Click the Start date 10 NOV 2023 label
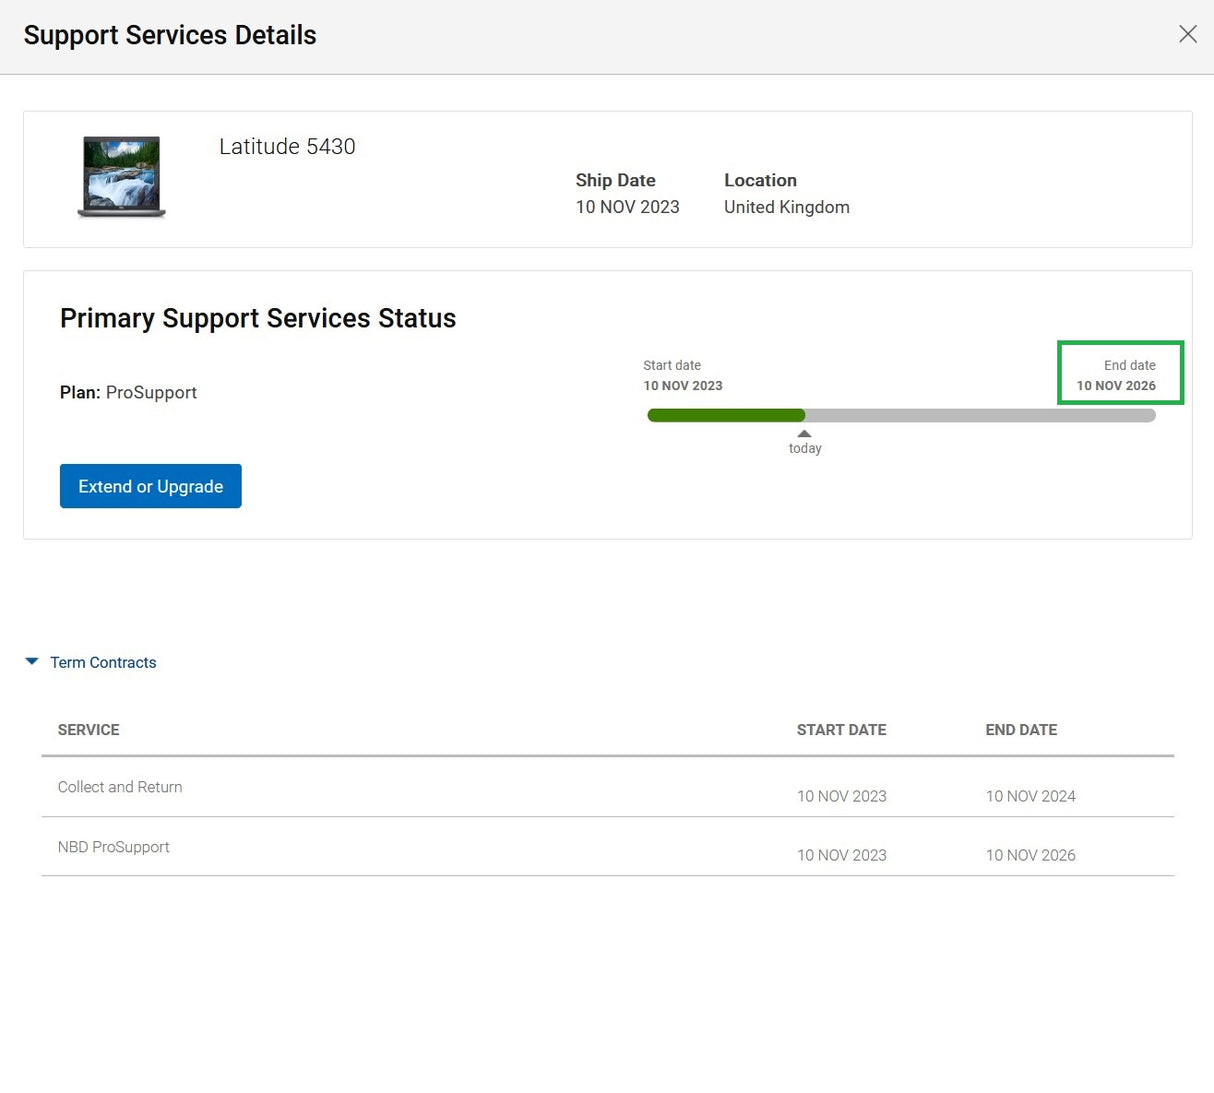The width and height of the screenshot is (1214, 1093). [683, 375]
